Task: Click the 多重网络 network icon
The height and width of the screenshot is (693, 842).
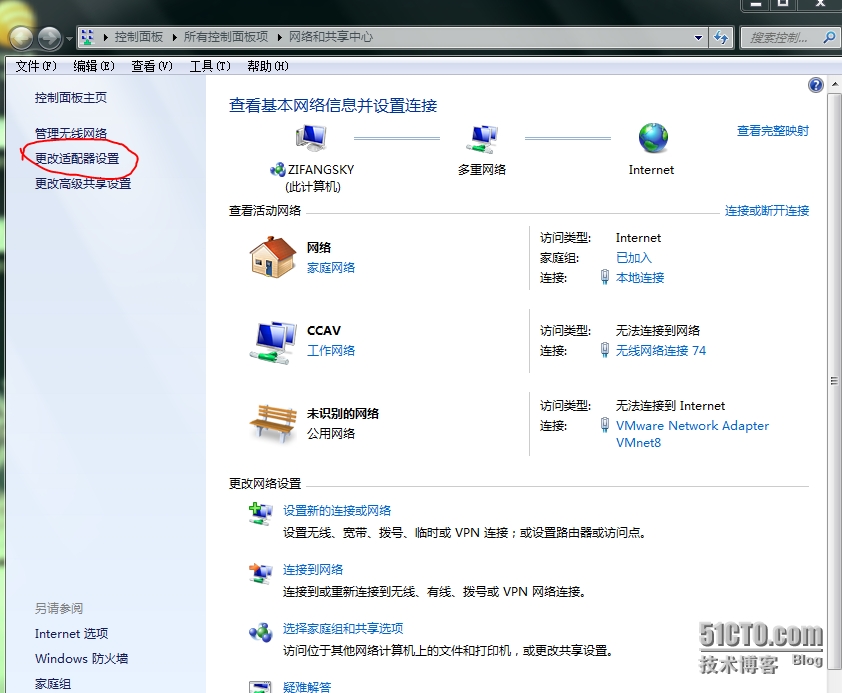Action: tap(482, 138)
